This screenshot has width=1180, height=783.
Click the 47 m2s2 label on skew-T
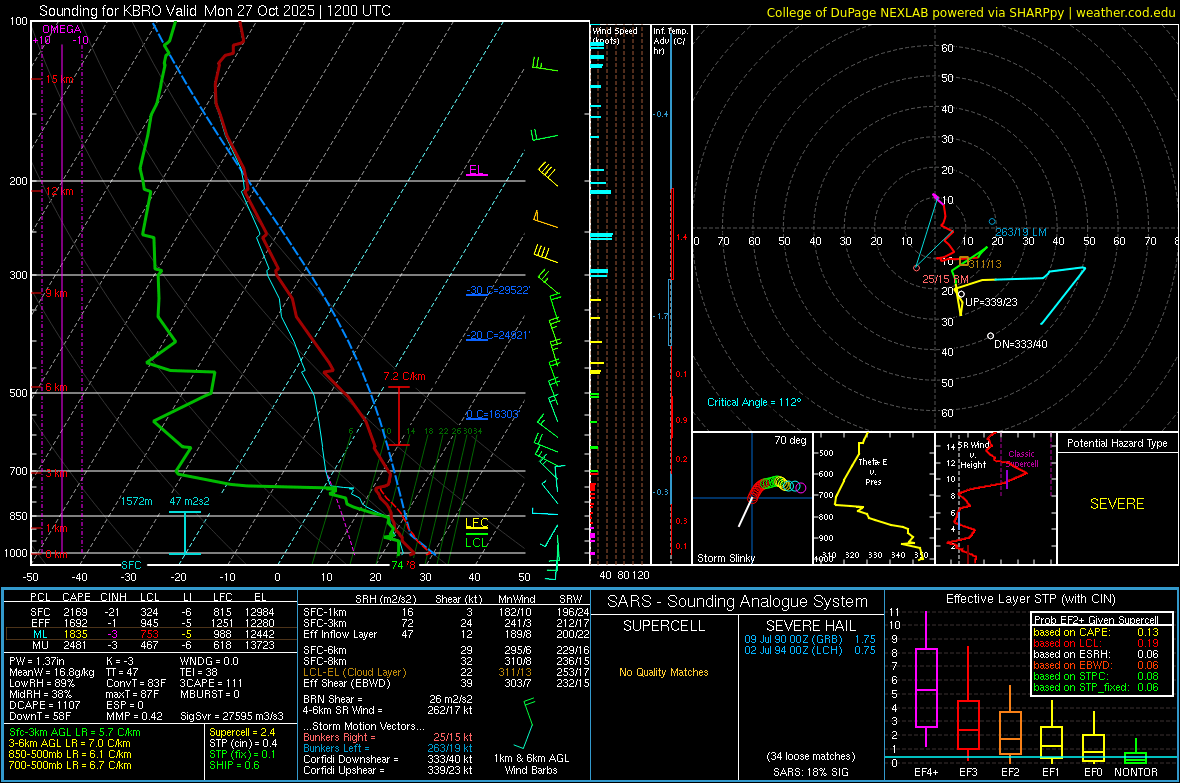tap(190, 501)
